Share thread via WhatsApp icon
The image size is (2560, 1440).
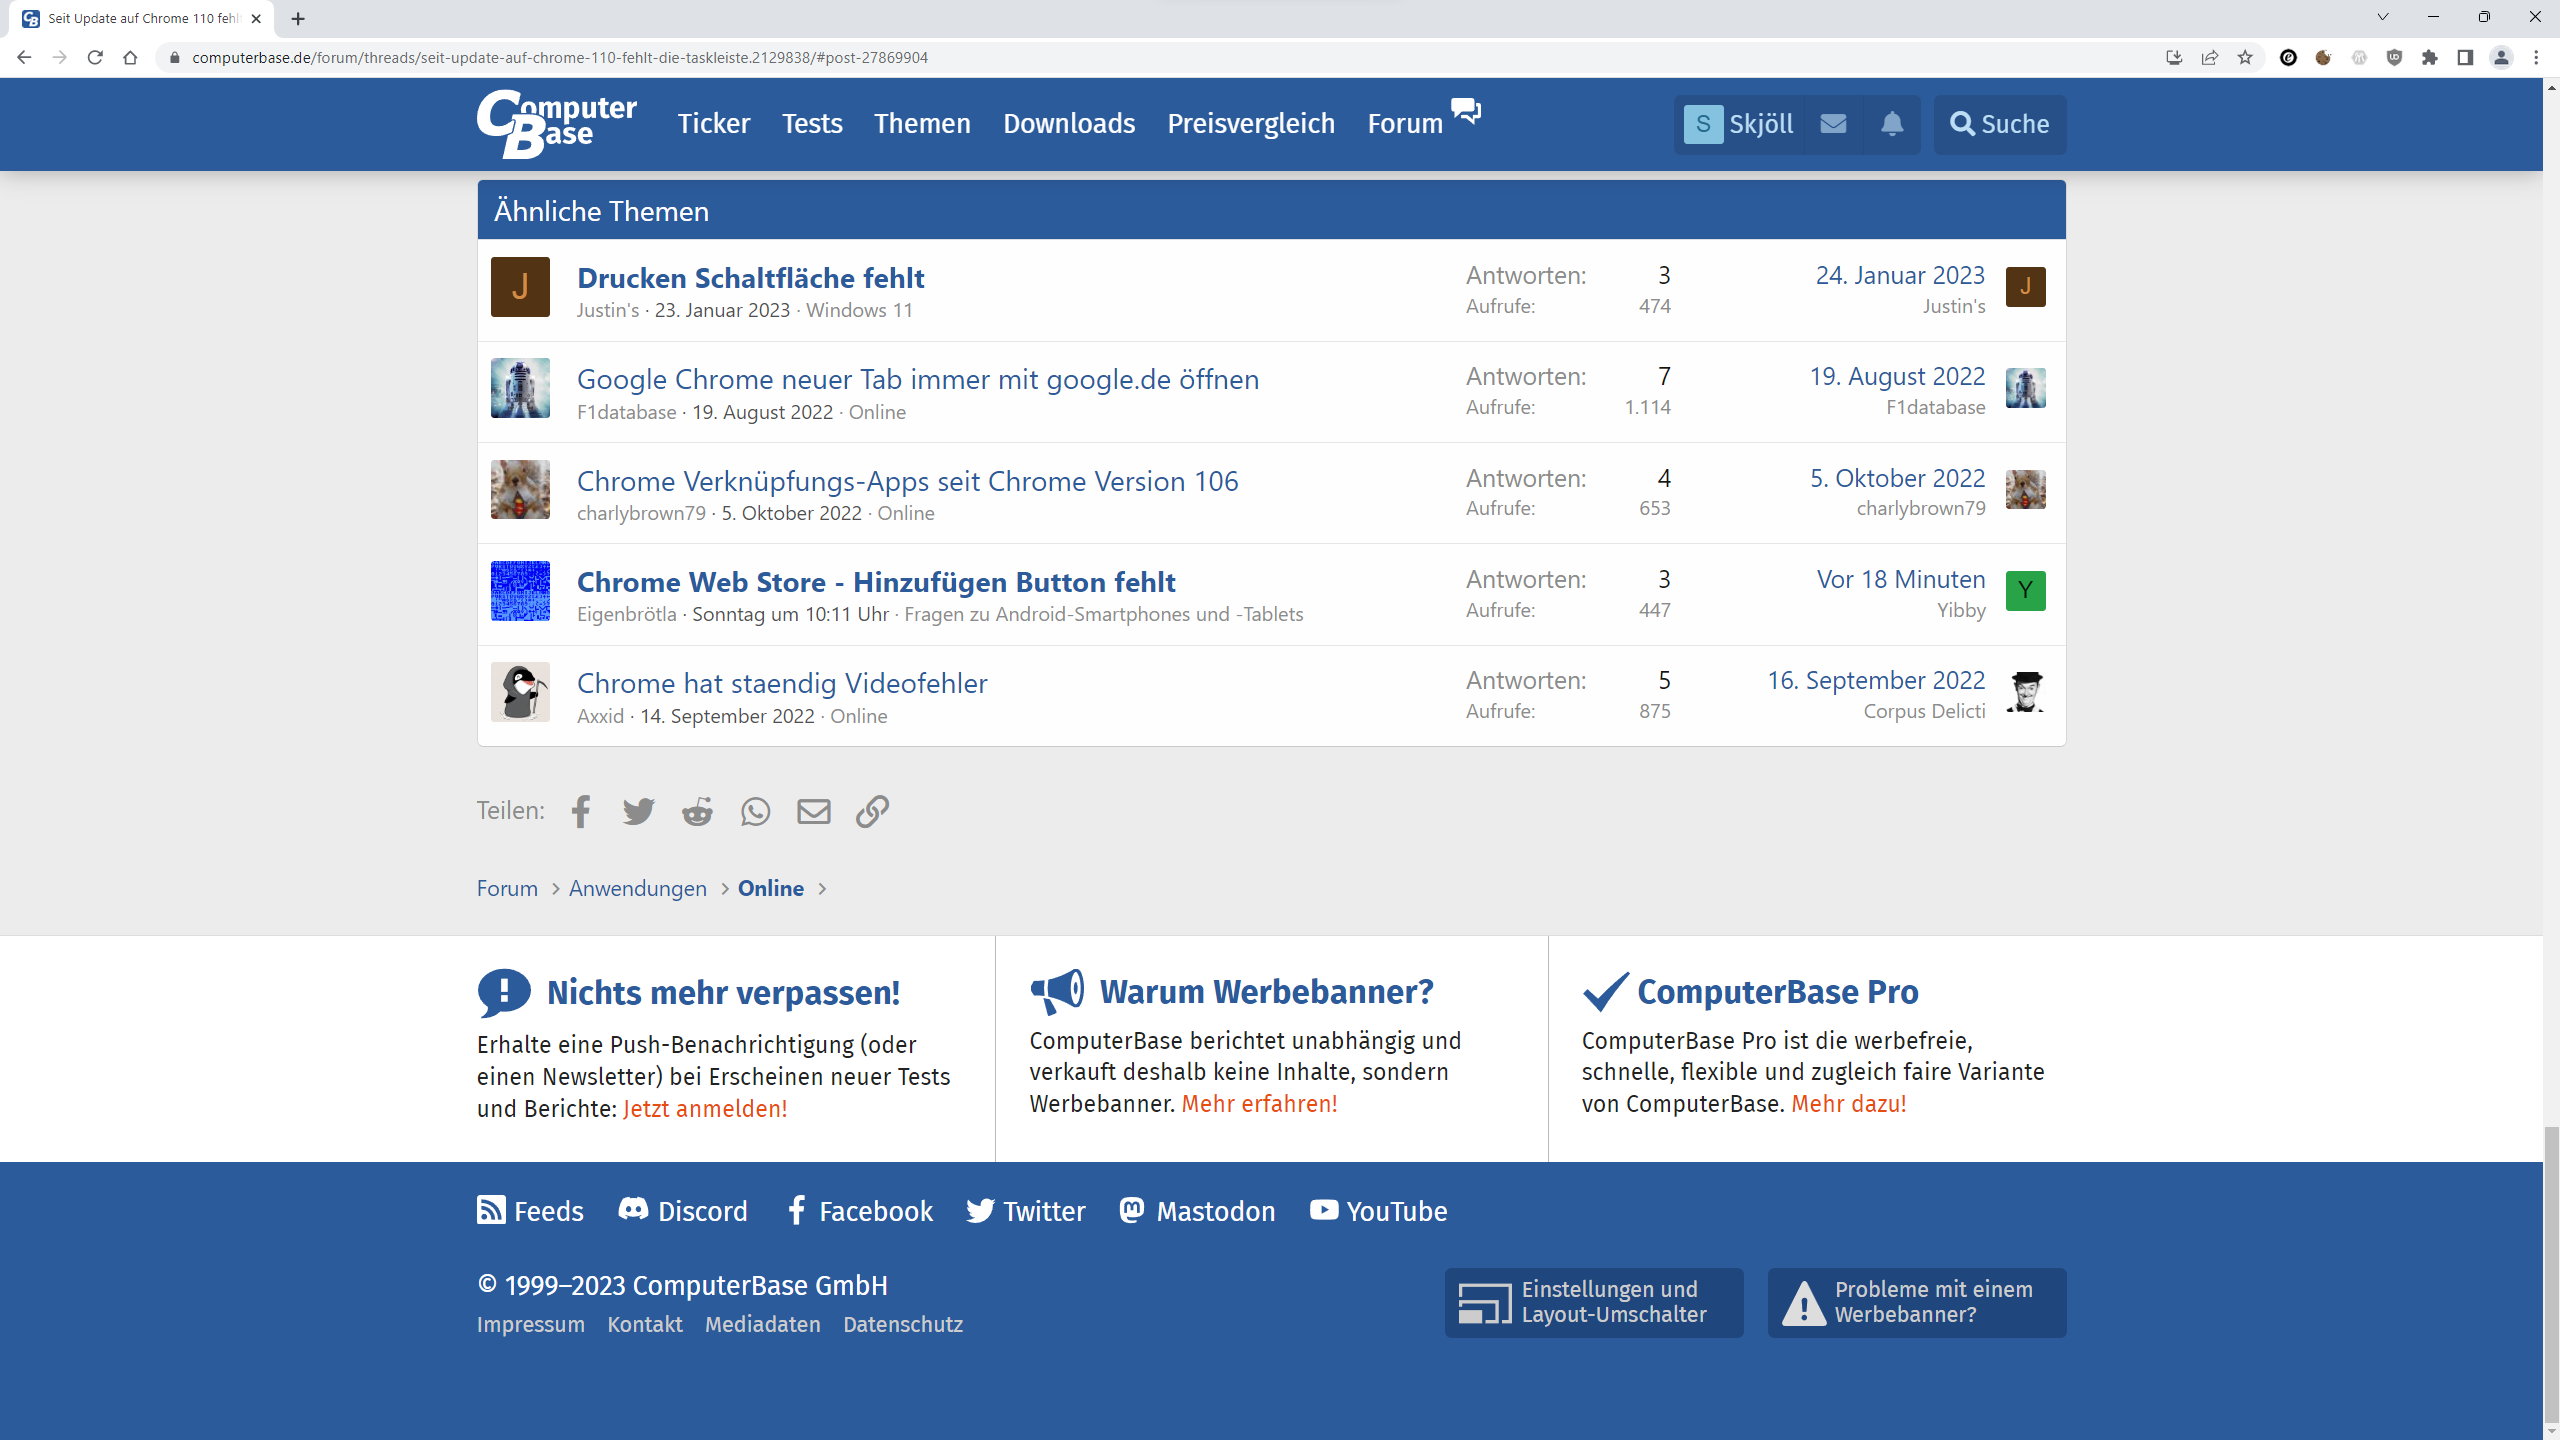pos(755,811)
